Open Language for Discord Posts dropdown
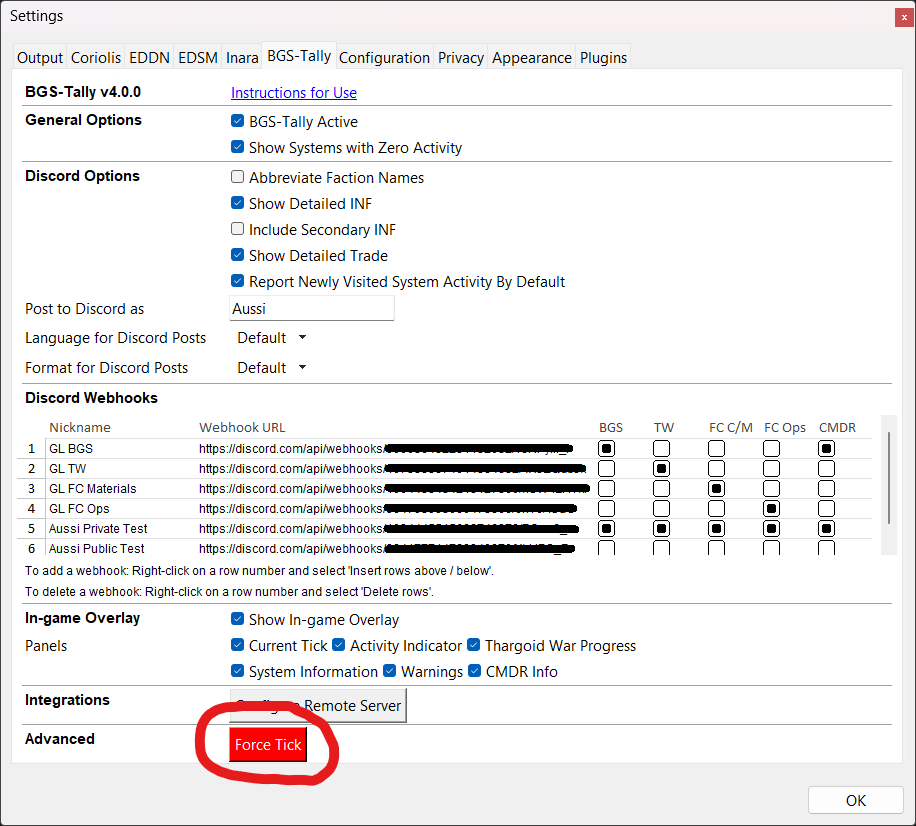This screenshot has height=826, width=916. coord(272,338)
